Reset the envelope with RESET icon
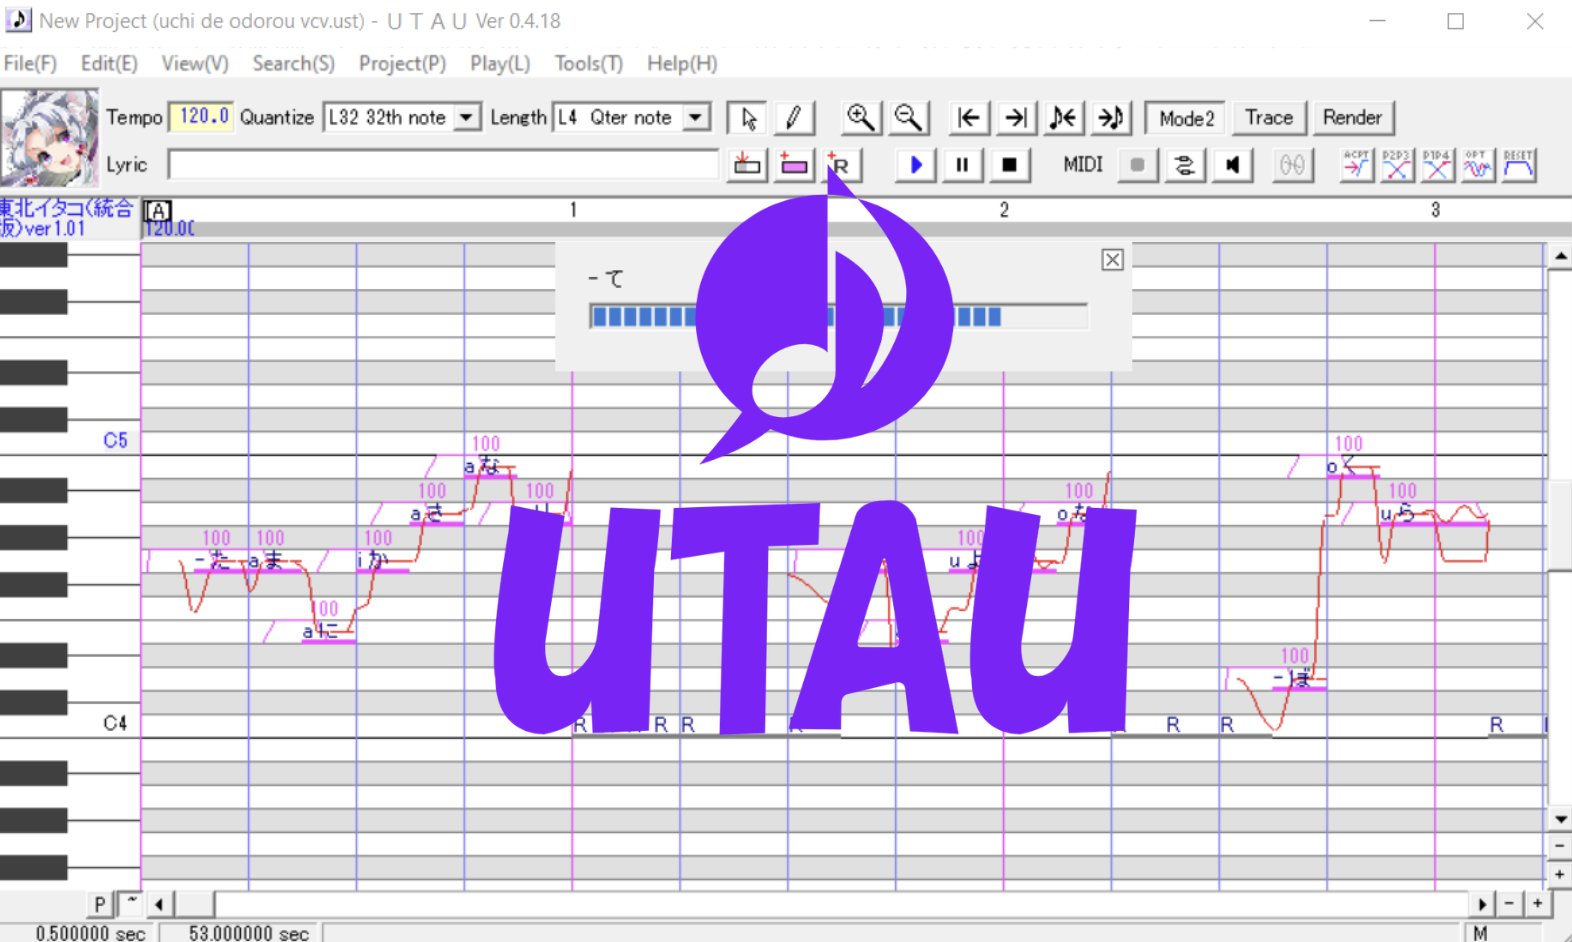1572x942 pixels. click(x=1518, y=165)
